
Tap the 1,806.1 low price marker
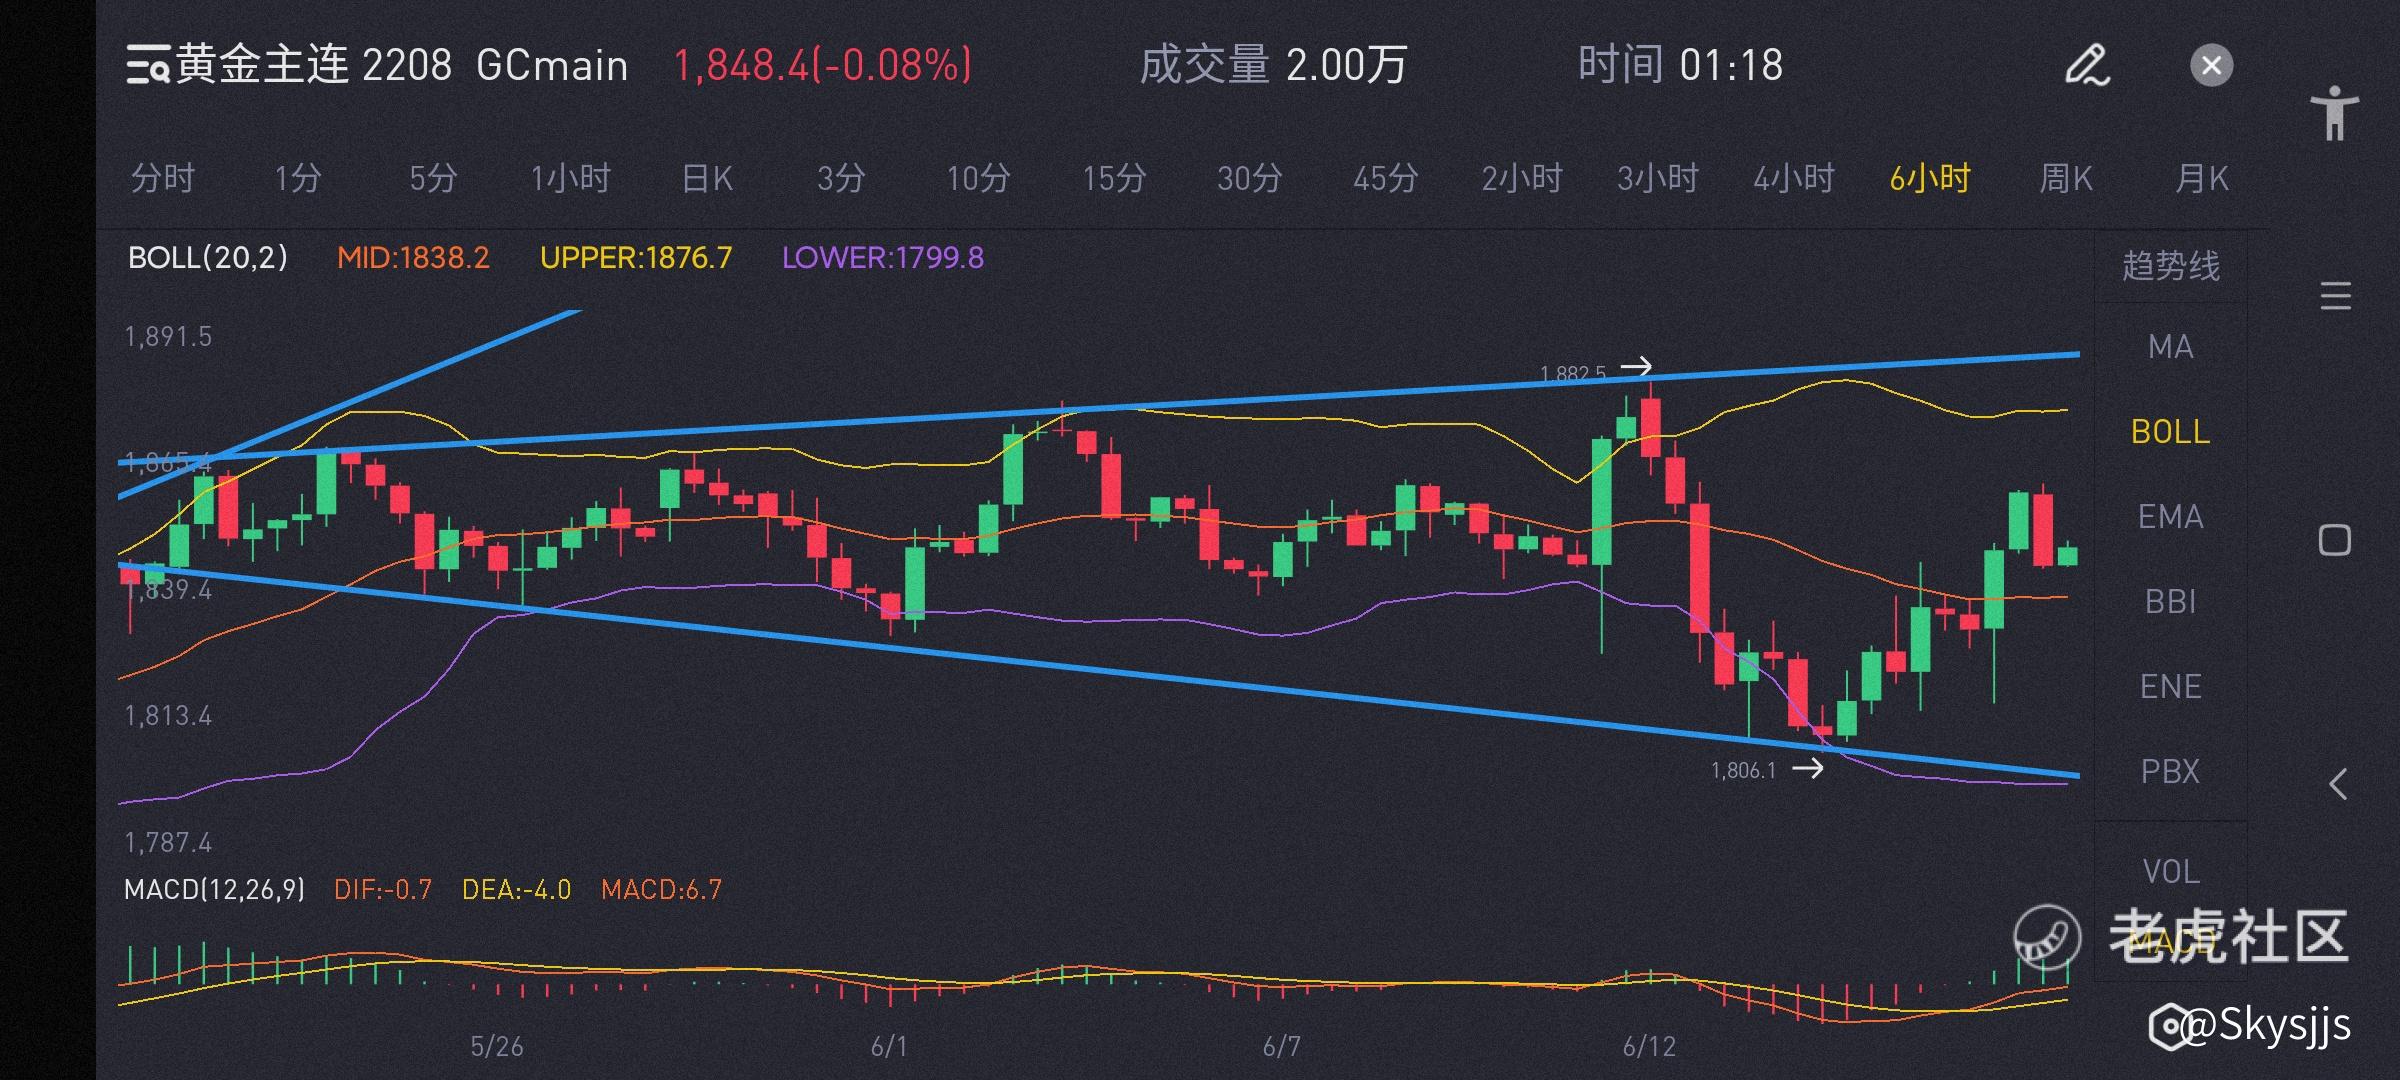(x=1743, y=770)
